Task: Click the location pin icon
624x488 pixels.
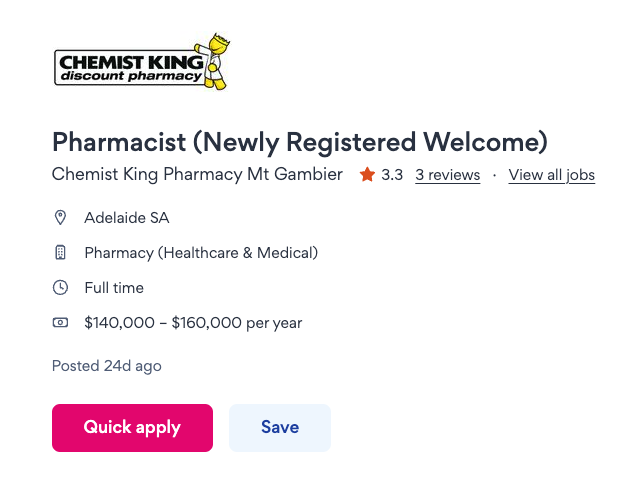Action: pos(60,217)
